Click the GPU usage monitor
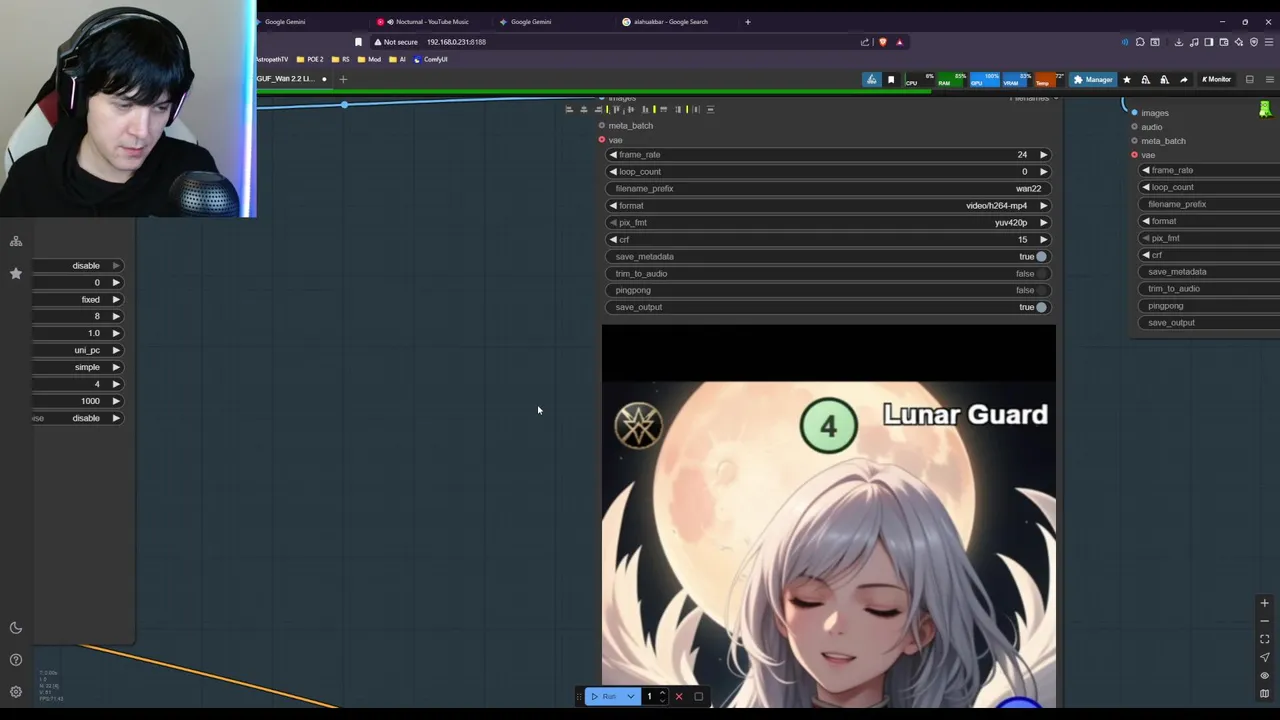The image size is (1280, 720). click(x=984, y=80)
